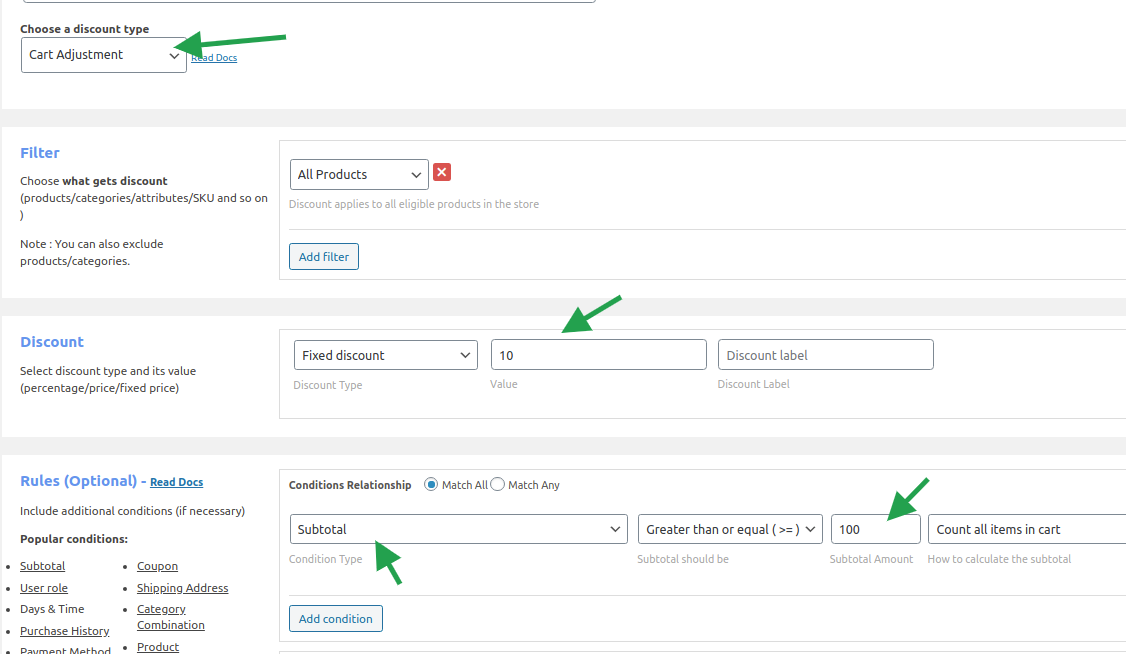Click the Add filter button
Image resolution: width=1126 pixels, height=654 pixels.
[x=324, y=257]
